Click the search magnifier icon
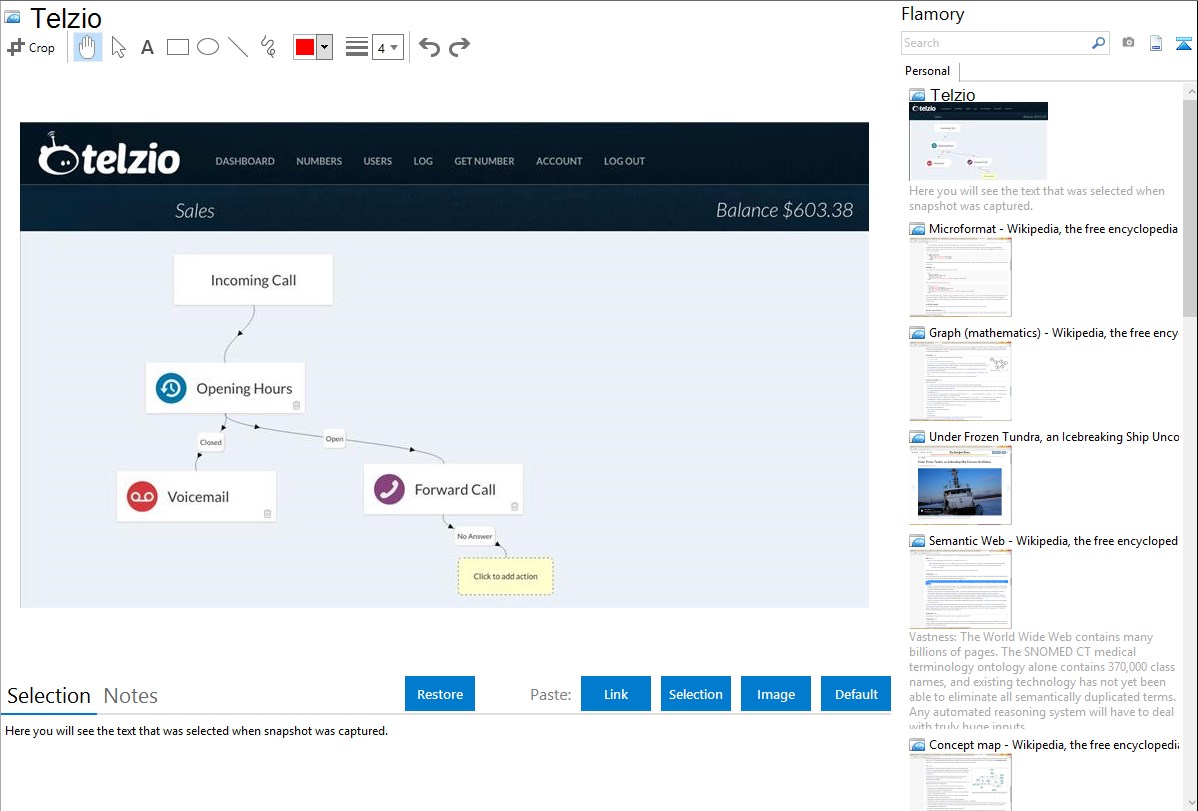The image size is (1198, 811). coord(1099,43)
